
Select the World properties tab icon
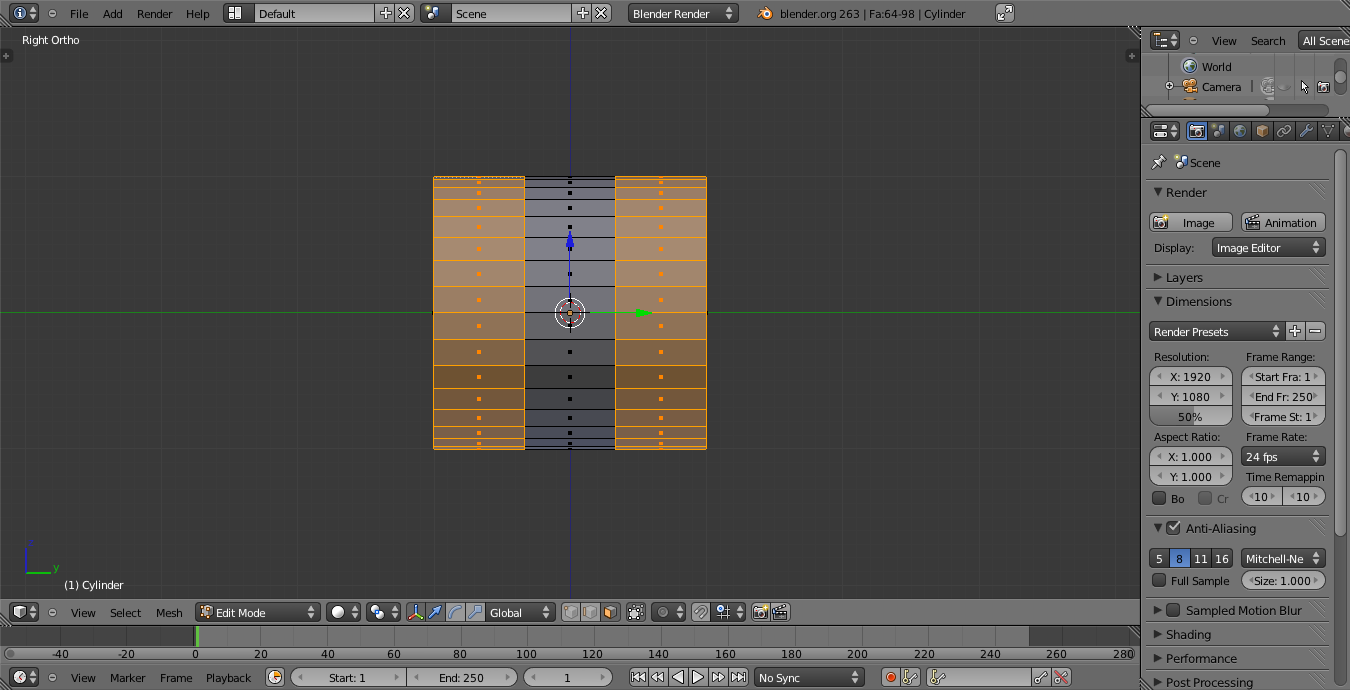(x=1240, y=131)
